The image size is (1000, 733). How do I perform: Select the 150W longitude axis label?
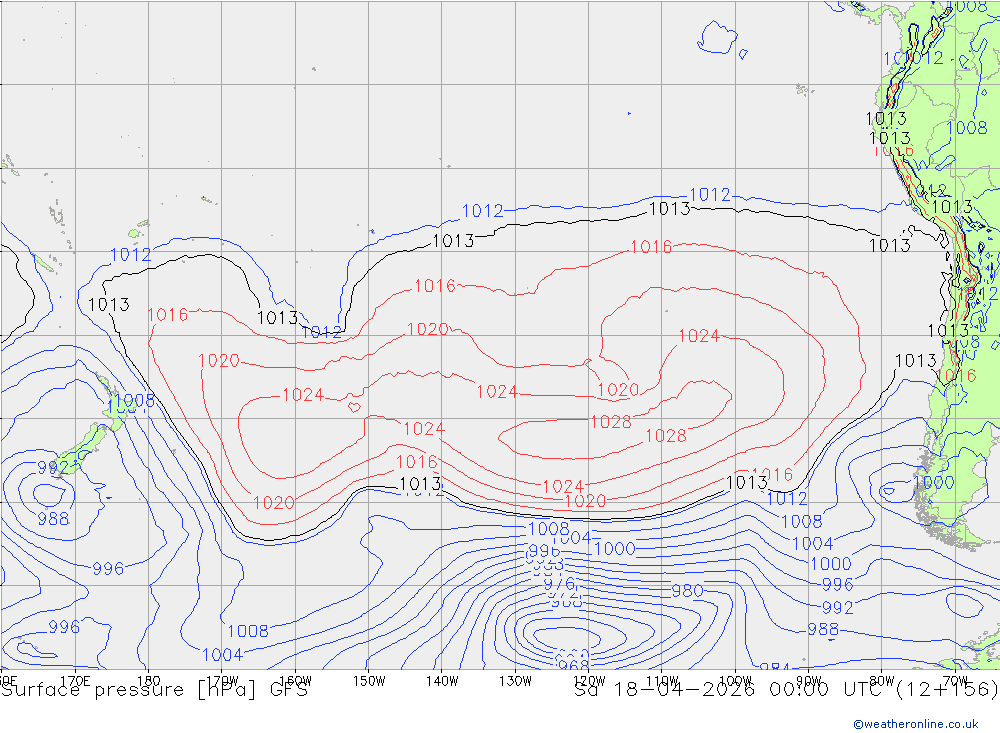point(369,681)
